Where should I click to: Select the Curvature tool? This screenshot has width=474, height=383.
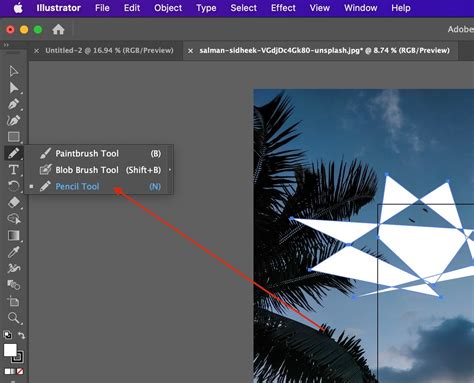pyautogui.click(x=14, y=120)
